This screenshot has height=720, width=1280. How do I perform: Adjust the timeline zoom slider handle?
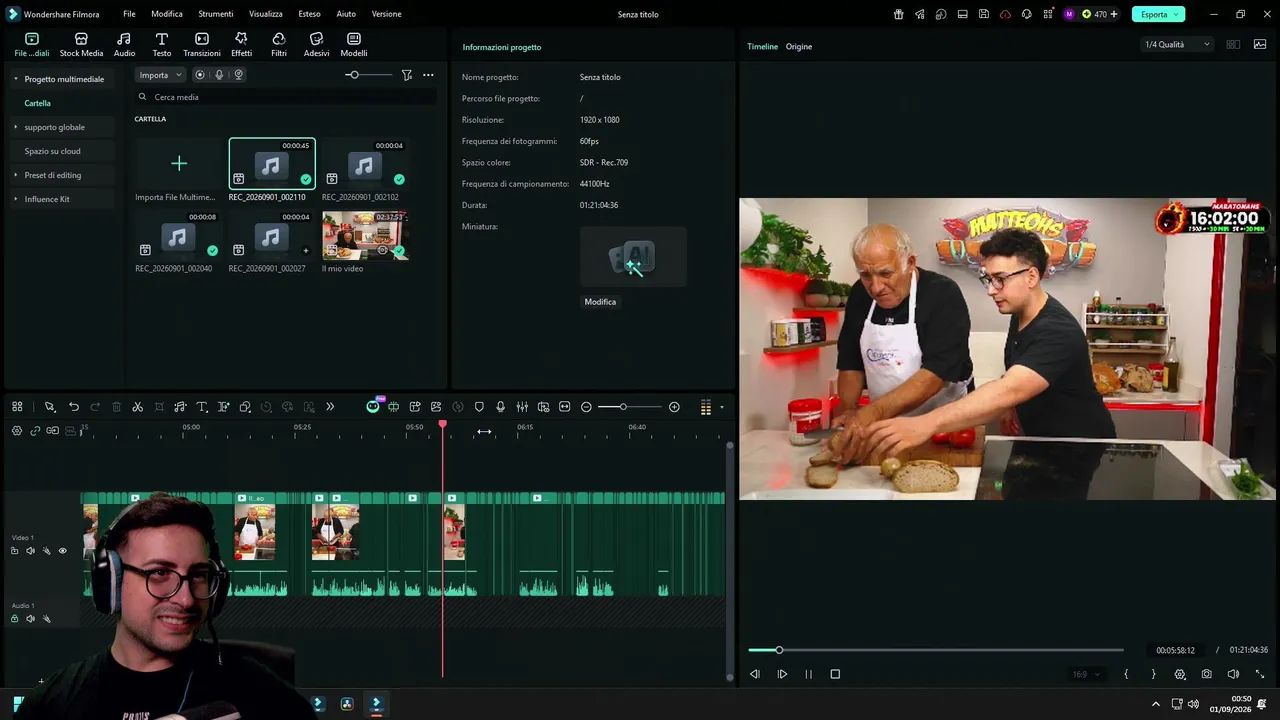pyautogui.click(x=623, y=407)
